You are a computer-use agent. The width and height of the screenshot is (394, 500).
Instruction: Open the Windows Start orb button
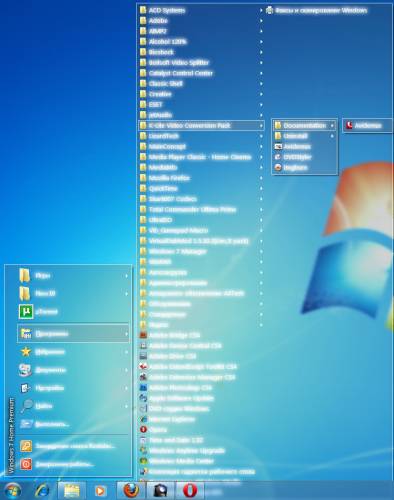[12, 490]
